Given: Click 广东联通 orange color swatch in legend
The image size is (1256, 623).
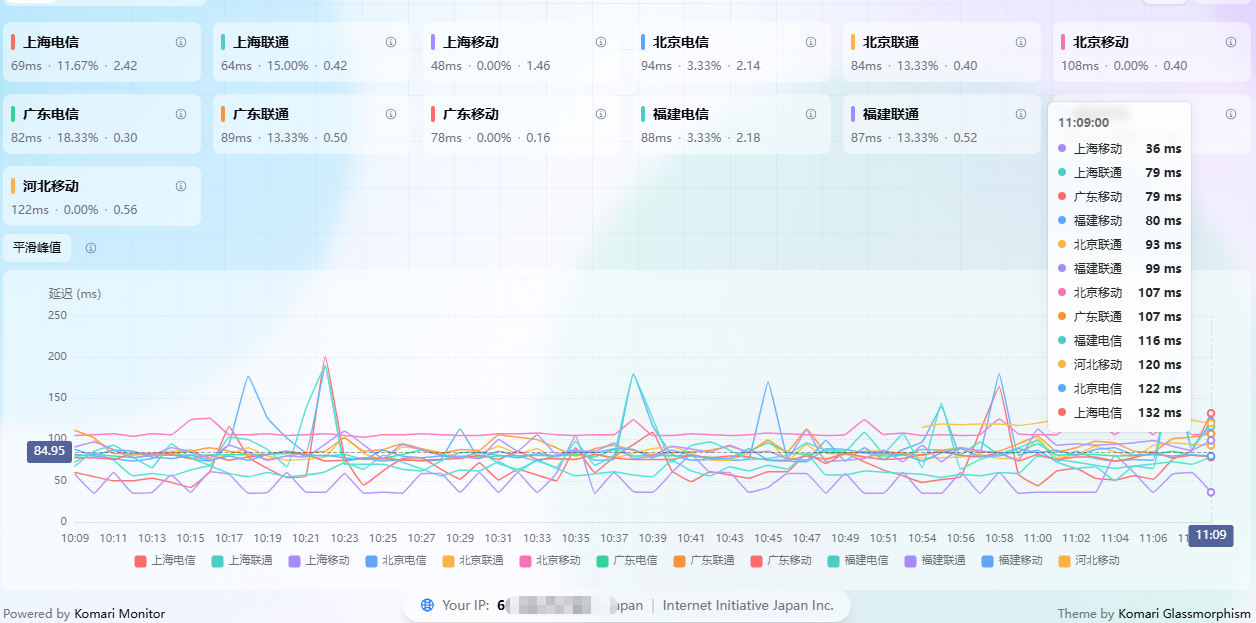Looking at the screenshot, I should pos(680,561).
